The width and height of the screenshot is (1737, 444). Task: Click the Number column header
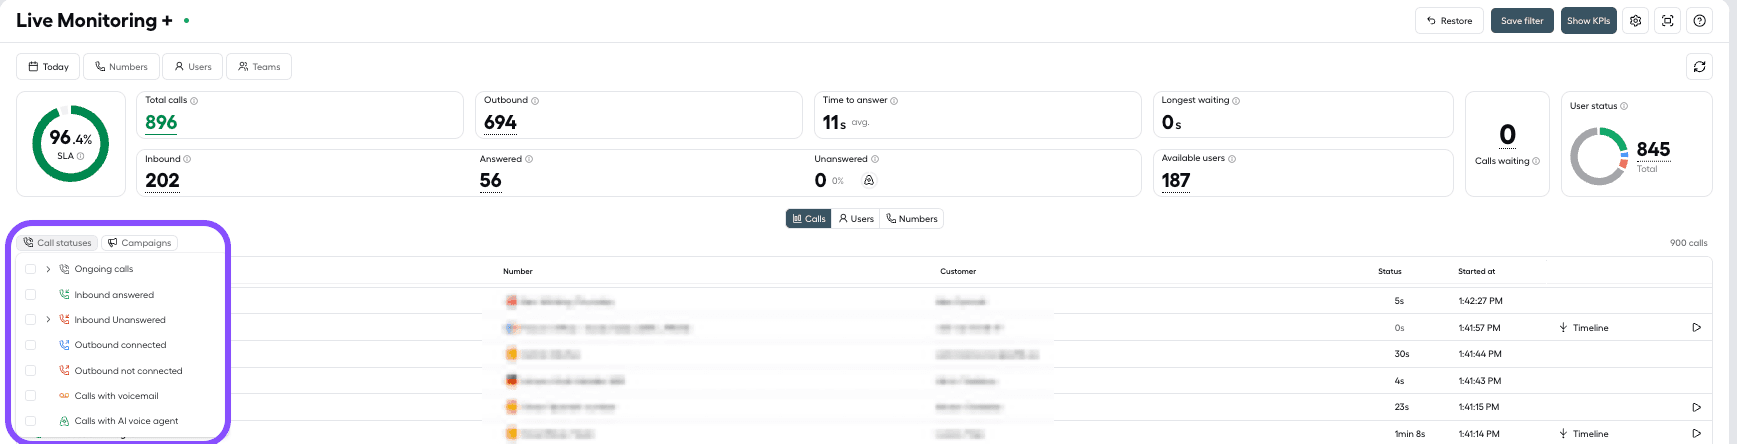518,272
